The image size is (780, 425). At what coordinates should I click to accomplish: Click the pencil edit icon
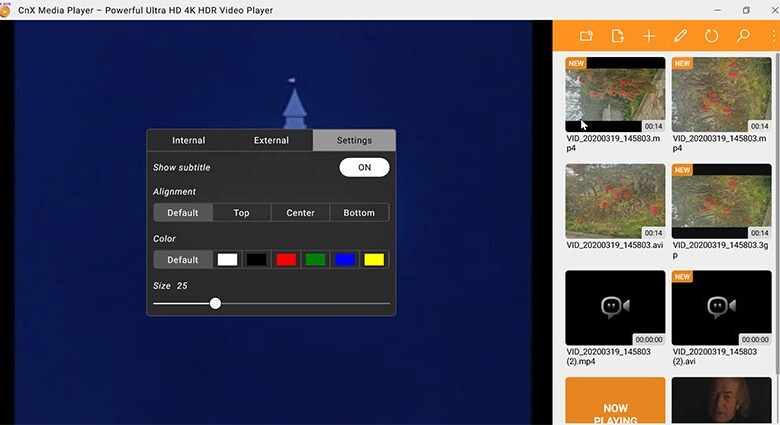(x=680, y=36)
